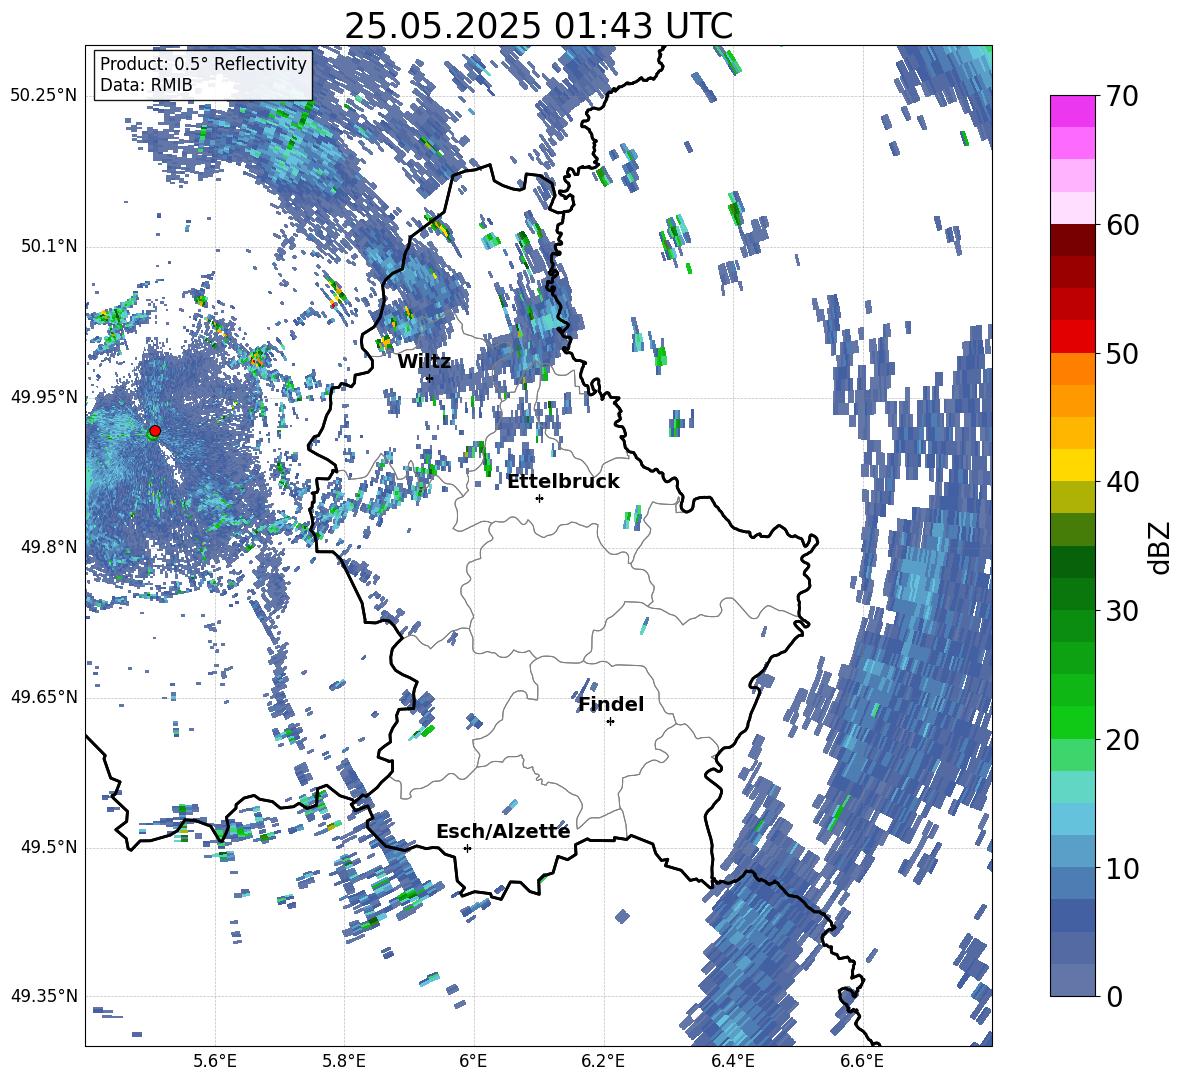The height and width of the screenshot is (1081, 1184).
Task: Pick the light cyan colorbar segment above 10
Action: tap(1072, 819)
